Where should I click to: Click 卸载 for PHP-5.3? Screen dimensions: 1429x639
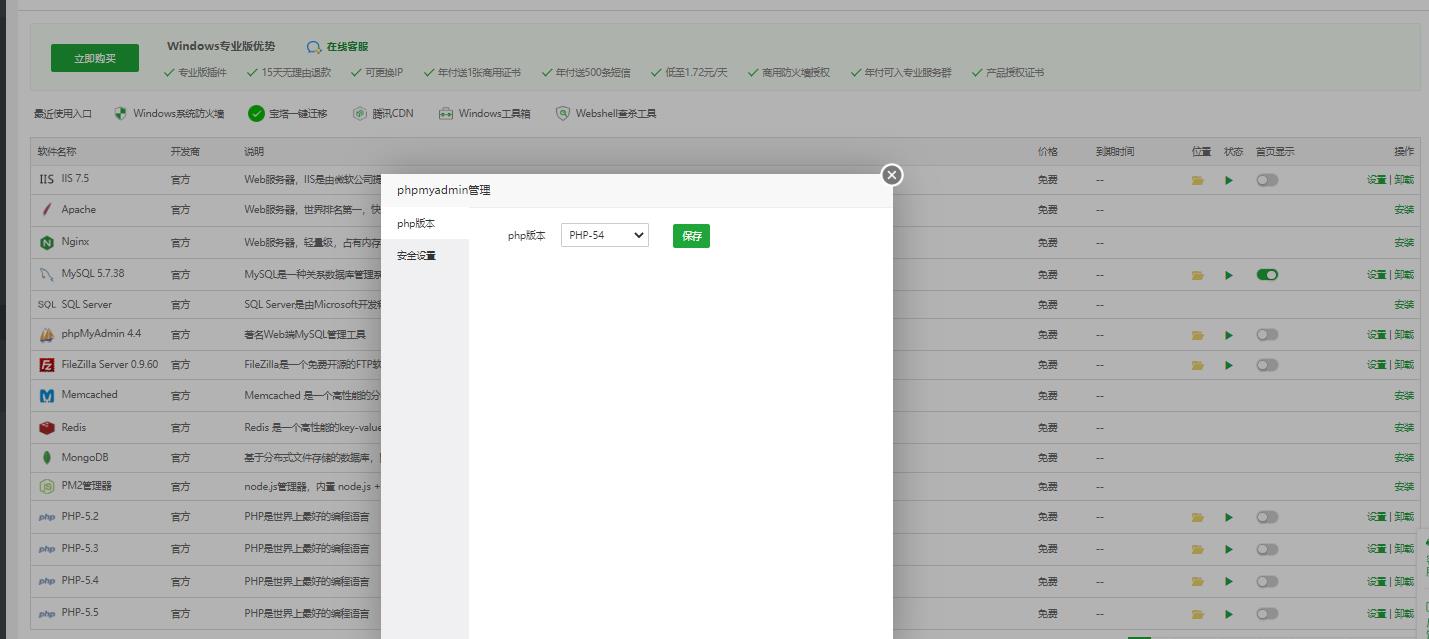tap(1404, 550)
